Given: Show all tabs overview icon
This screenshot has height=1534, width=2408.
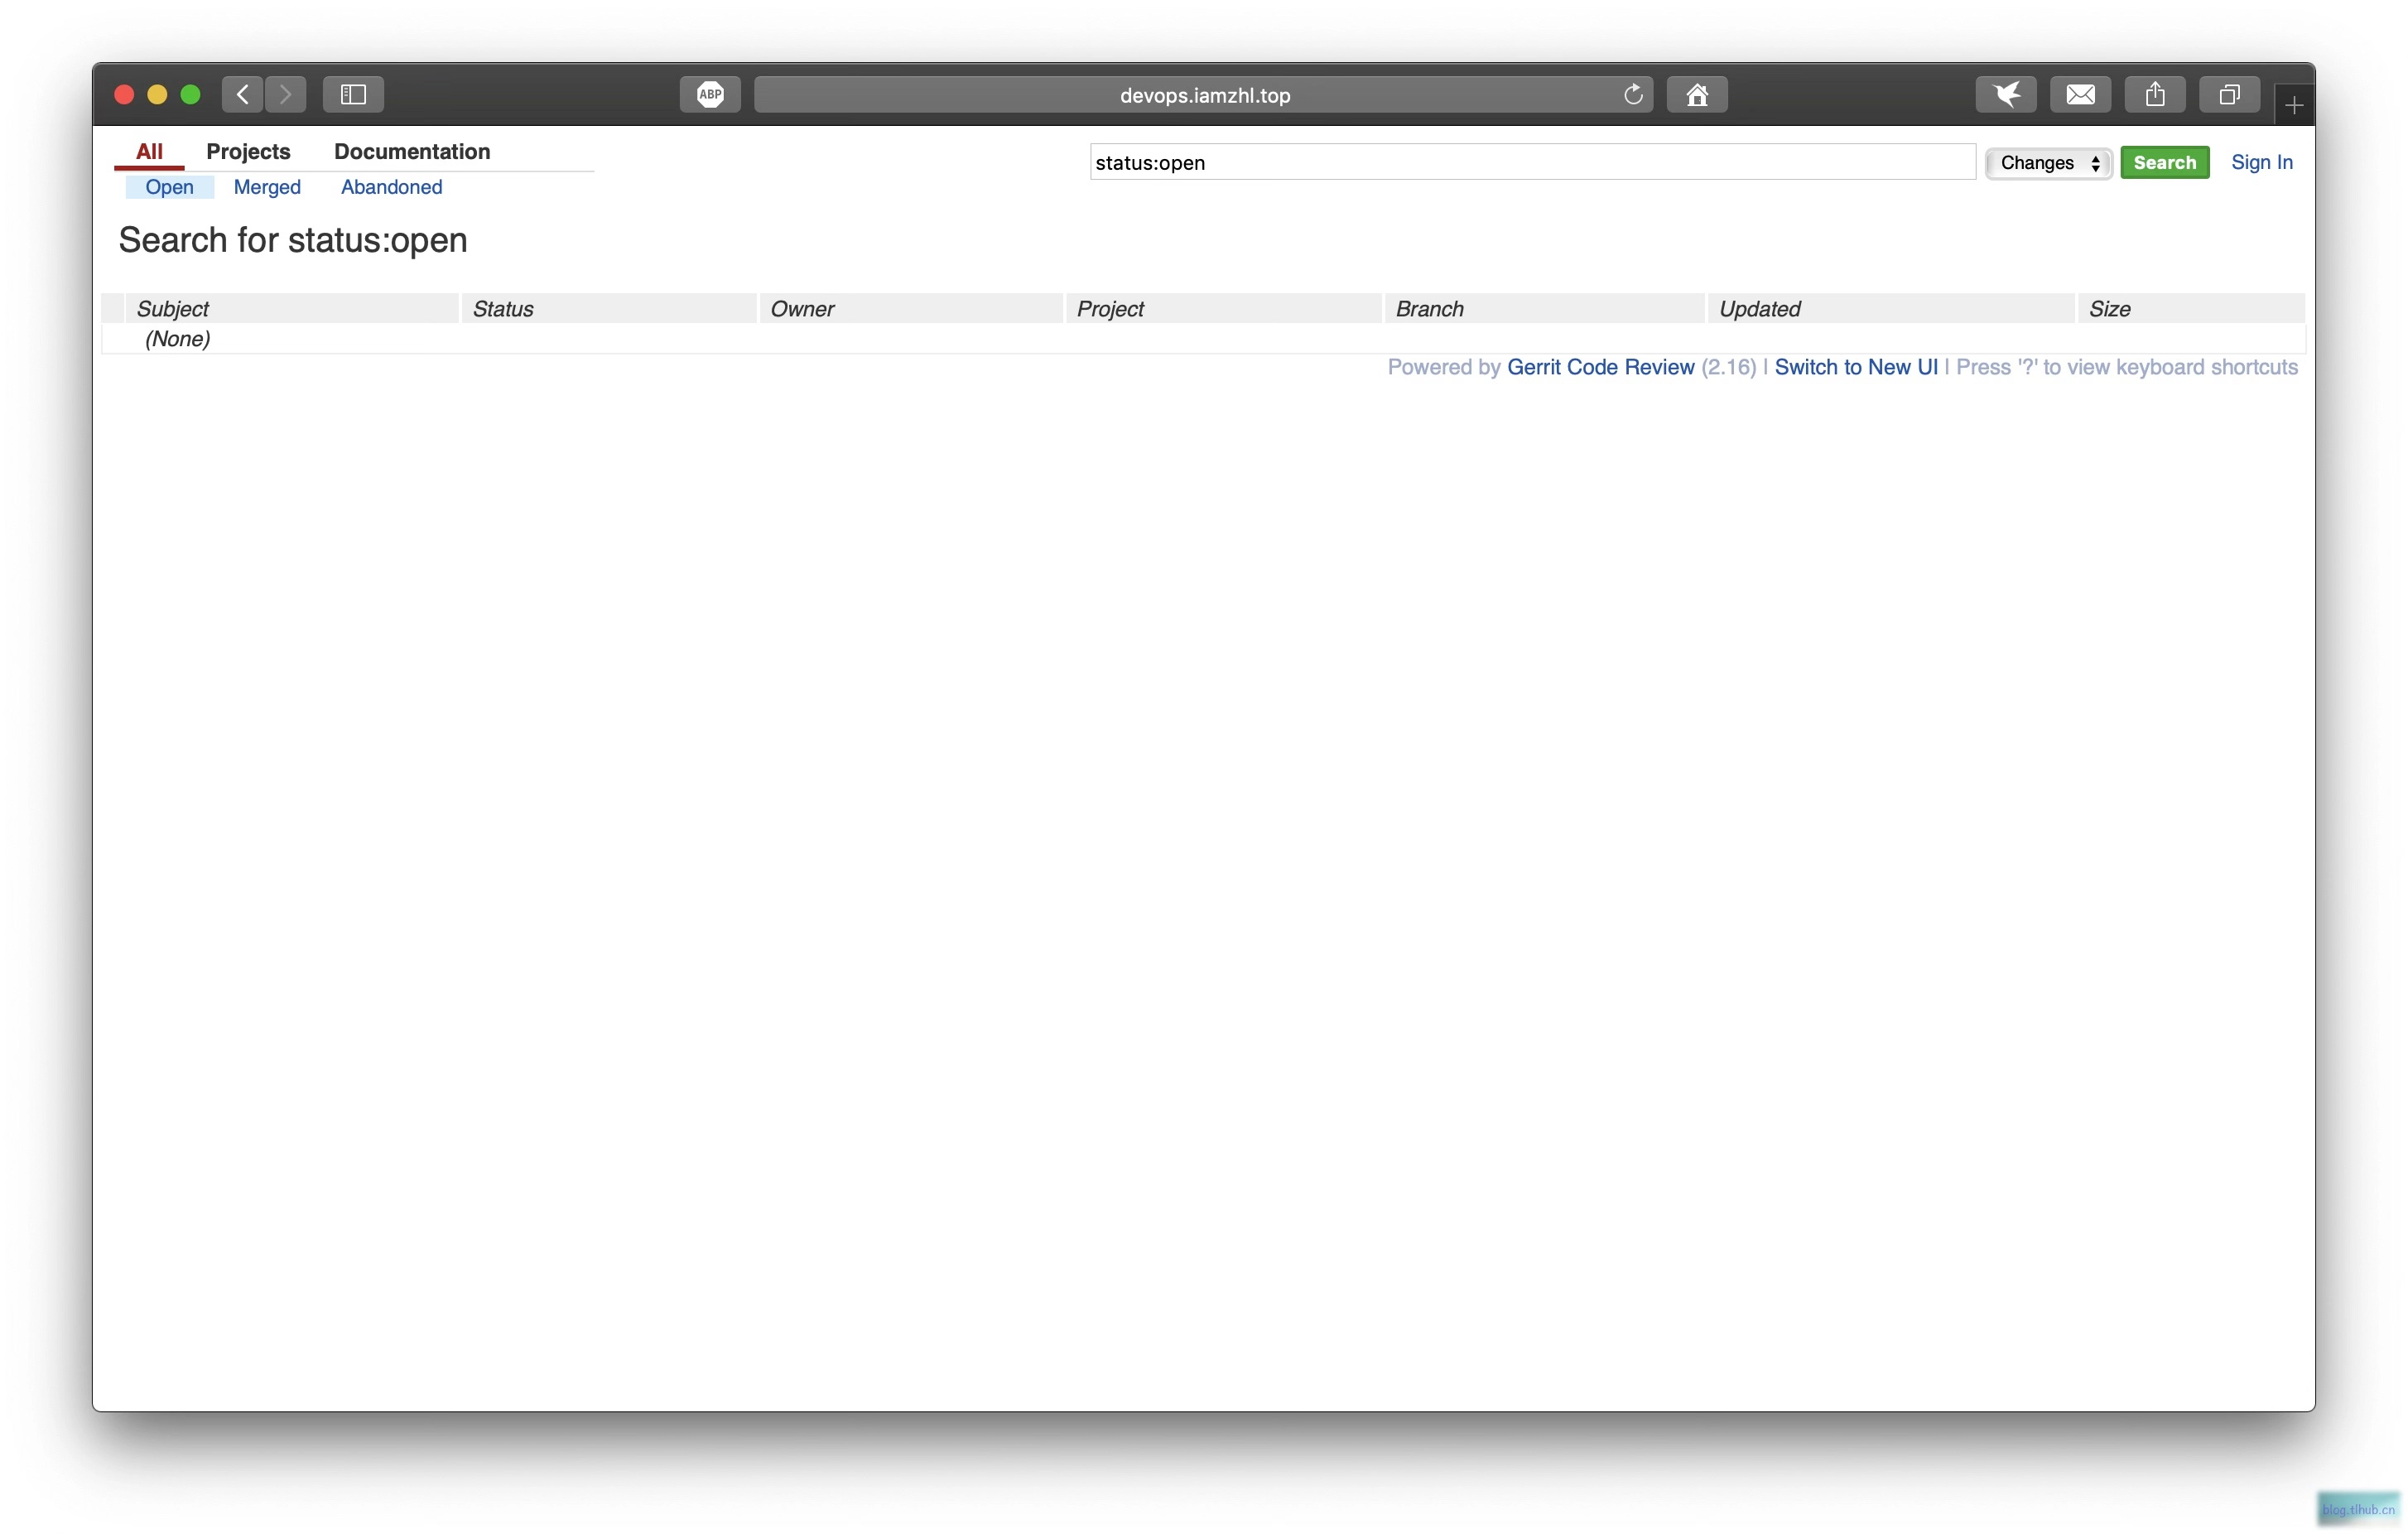Looking at the screenshot, I should 2229,94.
